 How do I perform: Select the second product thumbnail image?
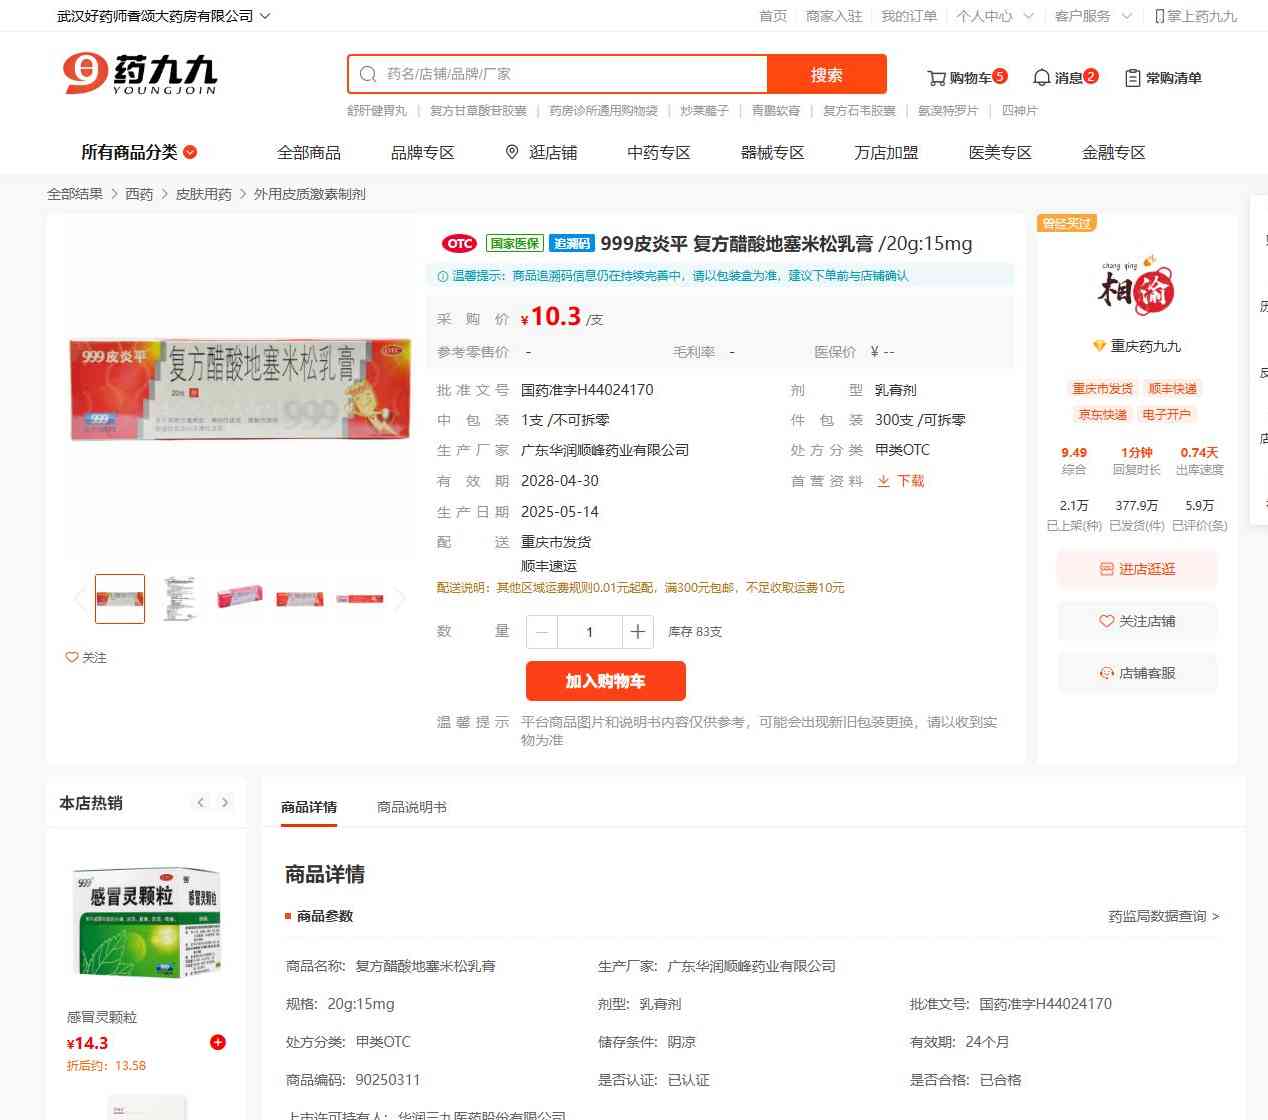point(180,598)
